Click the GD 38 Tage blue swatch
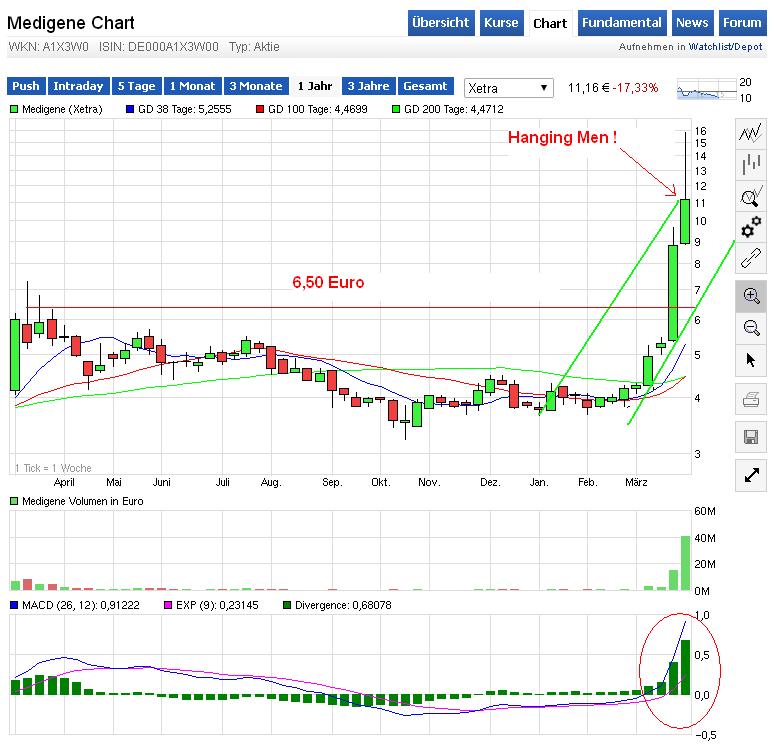 [130, 109]
